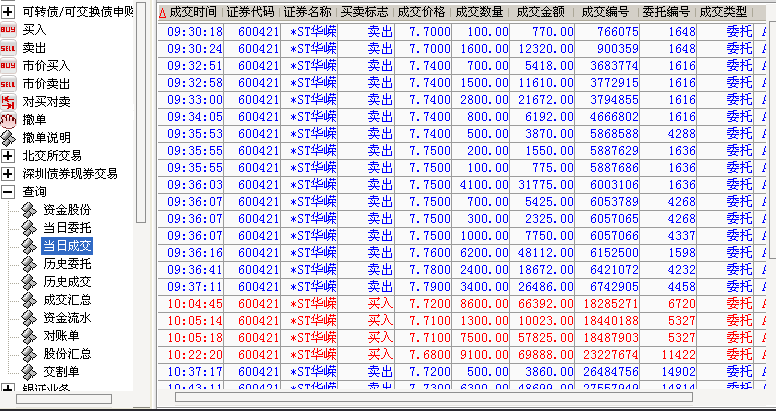Select the trade row at 09:30:18
Image resolution: width=776 pixels, height=411 pixels.
461,32
